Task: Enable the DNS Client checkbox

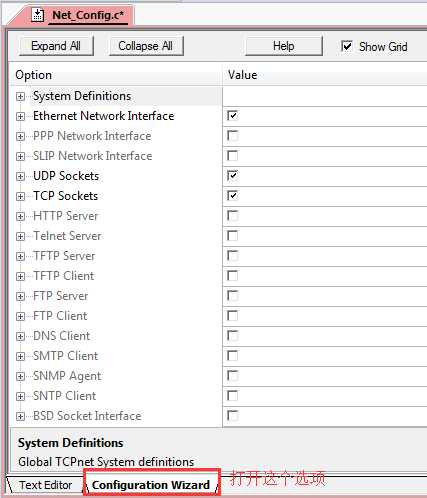Action: click(x=232, y=336)
